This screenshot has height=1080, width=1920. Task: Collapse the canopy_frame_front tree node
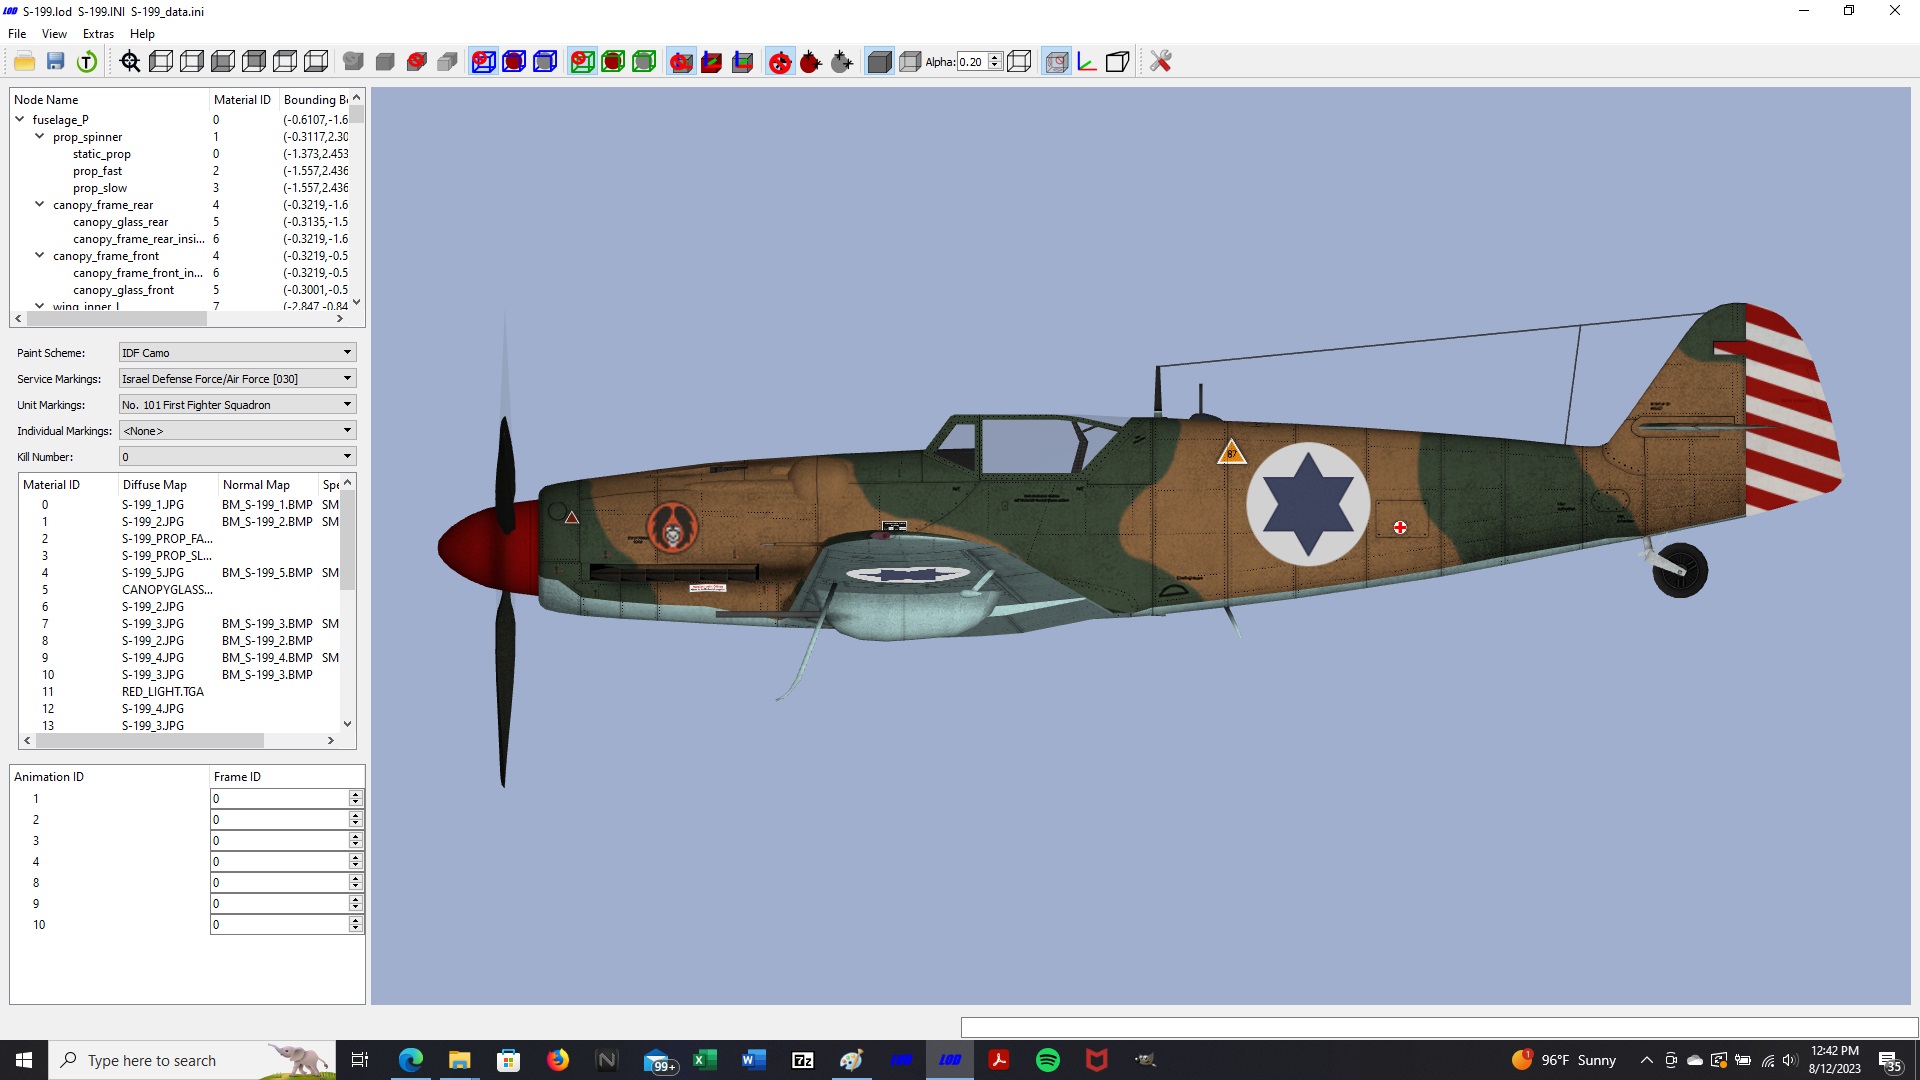coord(40,255)
